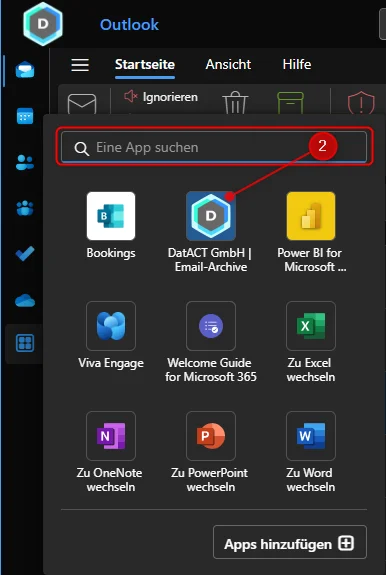Viewport: 386px width, 575px height.
Task: Open Welcome Guide for Microsoft 365
Action: 211,342
